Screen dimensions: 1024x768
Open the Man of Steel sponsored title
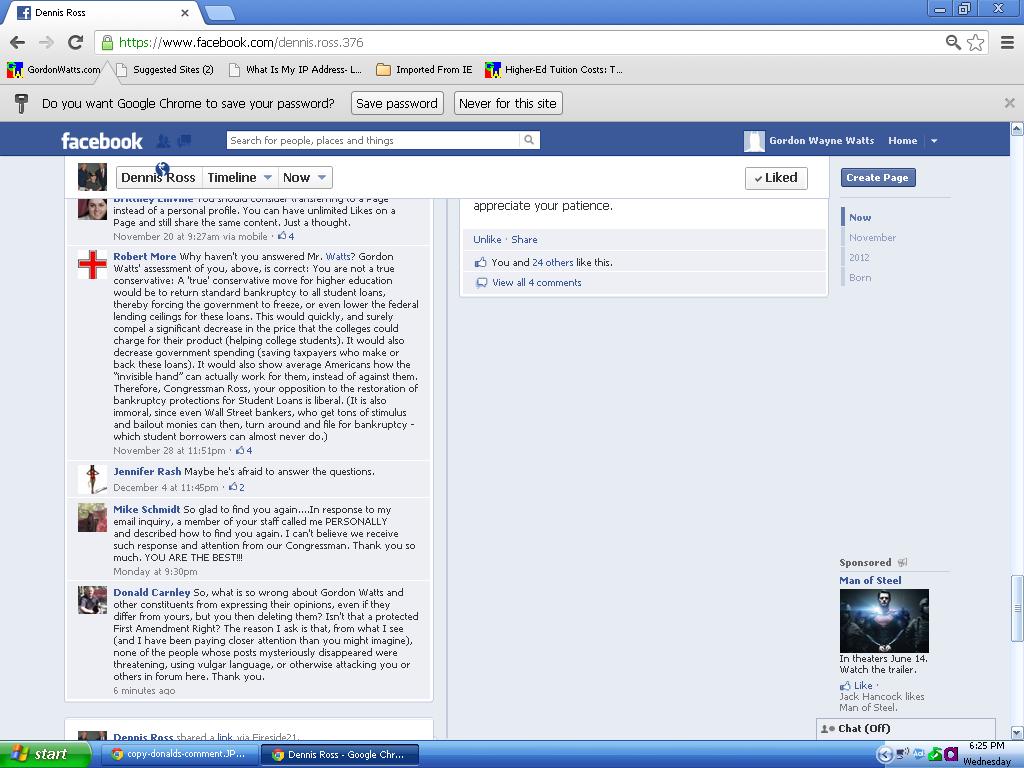pyautogui.click(x=870, y=580)
